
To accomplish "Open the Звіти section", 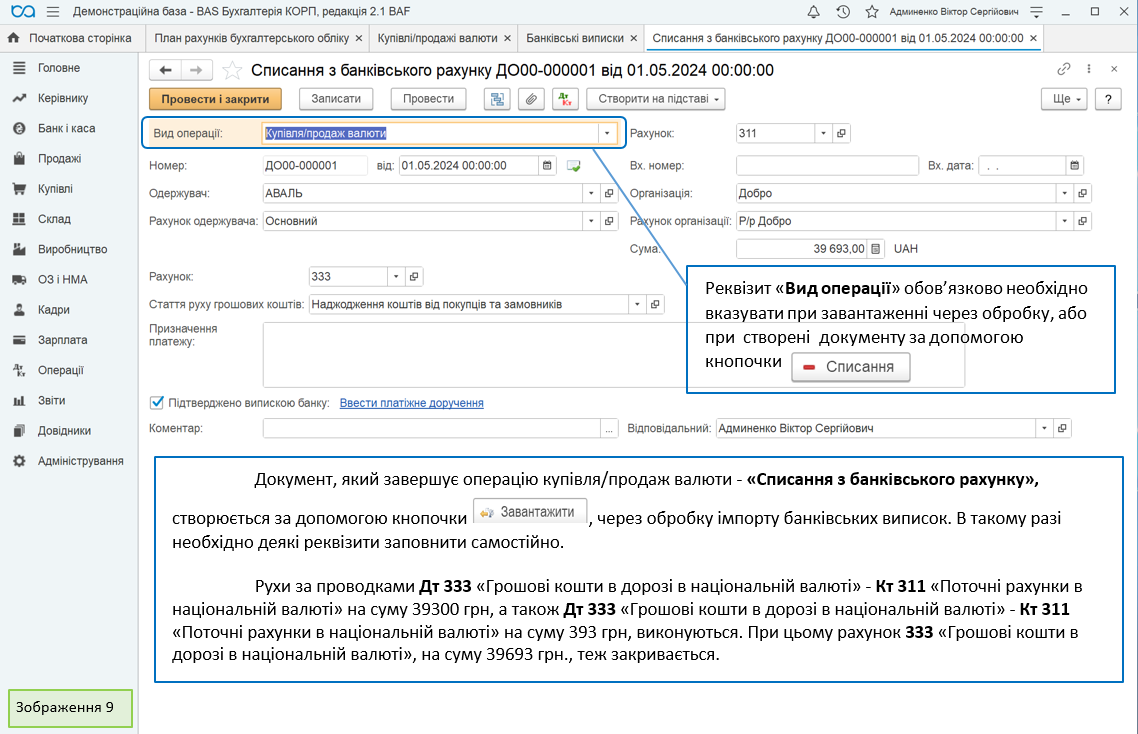I will coord(52,401).
